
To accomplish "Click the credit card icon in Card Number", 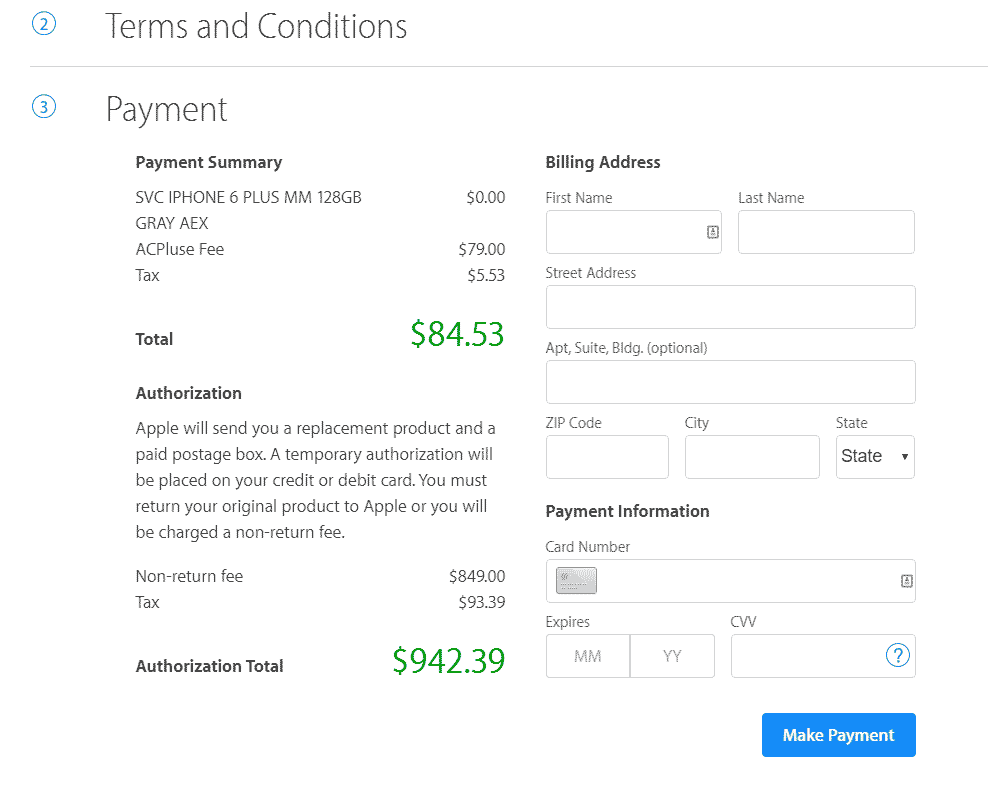I will (x=576, y=581).
